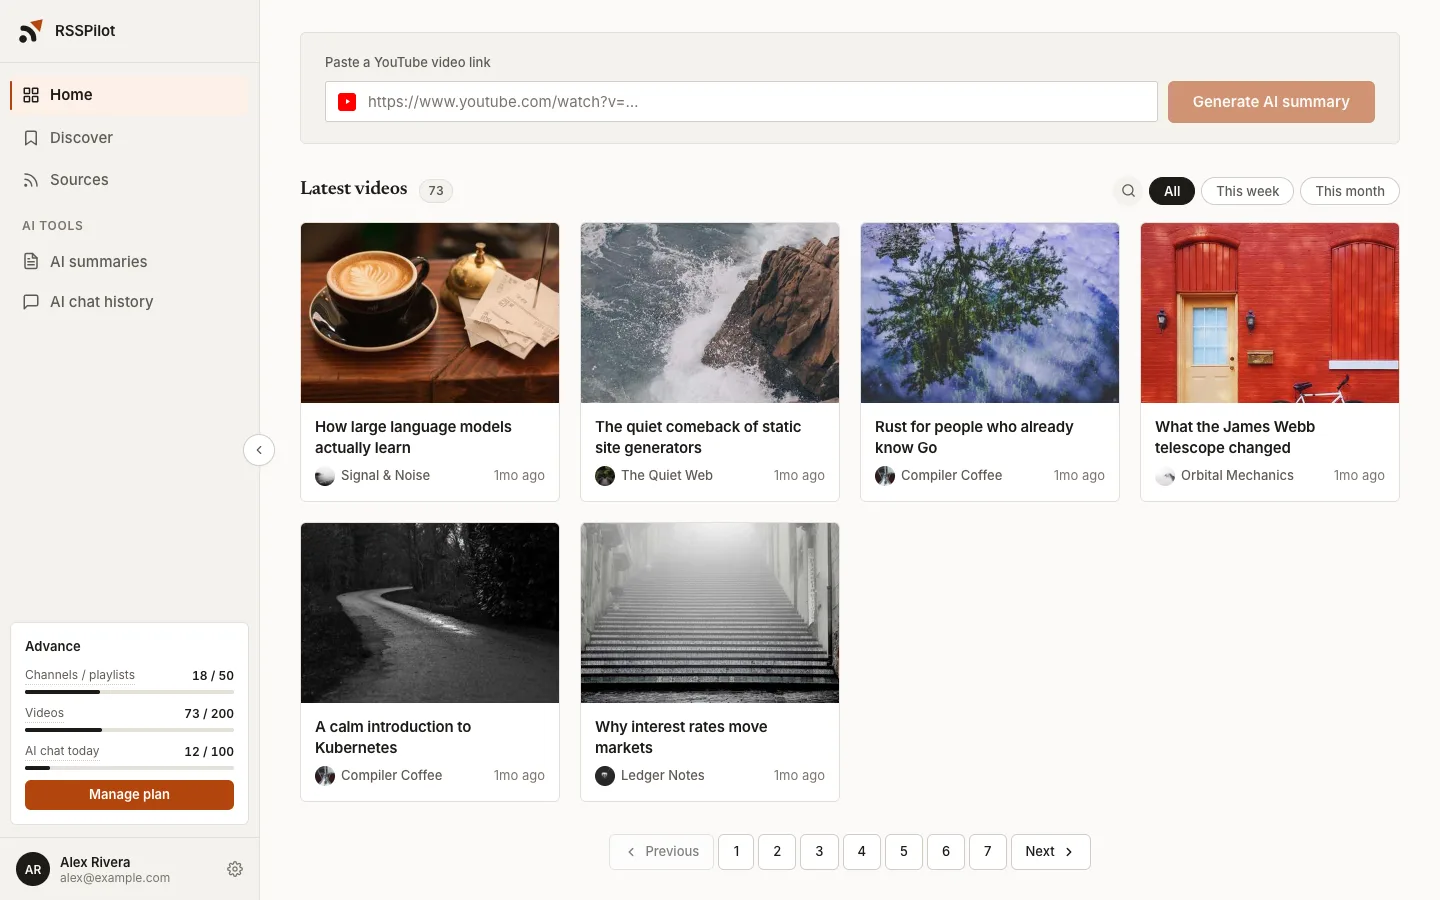The height and width of the screenshot is (900, 1440).
Task: Click the 73 video count badge
Action: pos(436,191)
